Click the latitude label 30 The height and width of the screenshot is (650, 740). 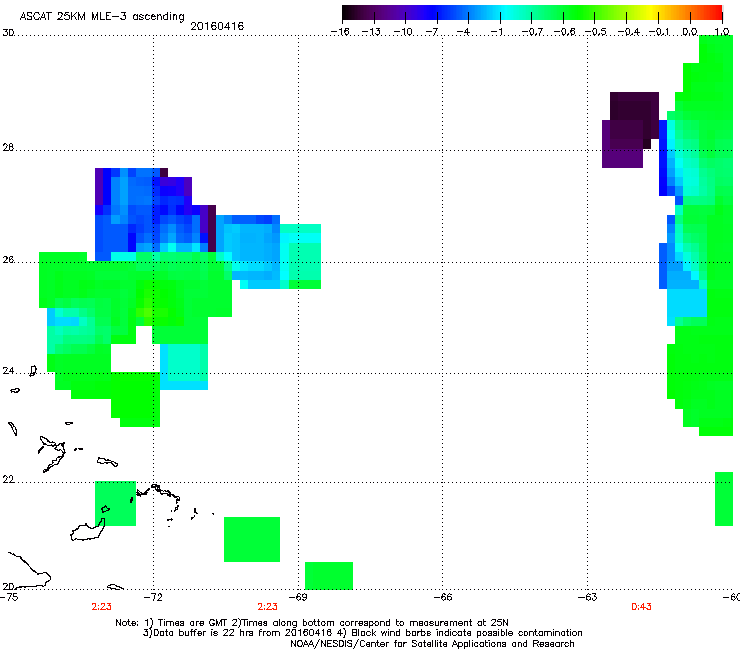coord(8,33)
